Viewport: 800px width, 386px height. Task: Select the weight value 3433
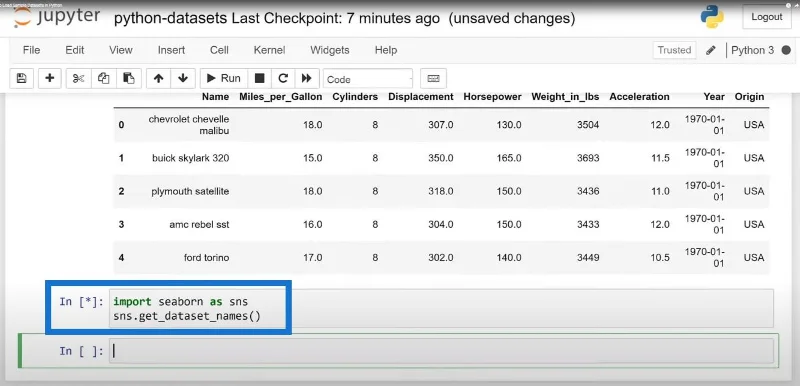pos(588,224)
